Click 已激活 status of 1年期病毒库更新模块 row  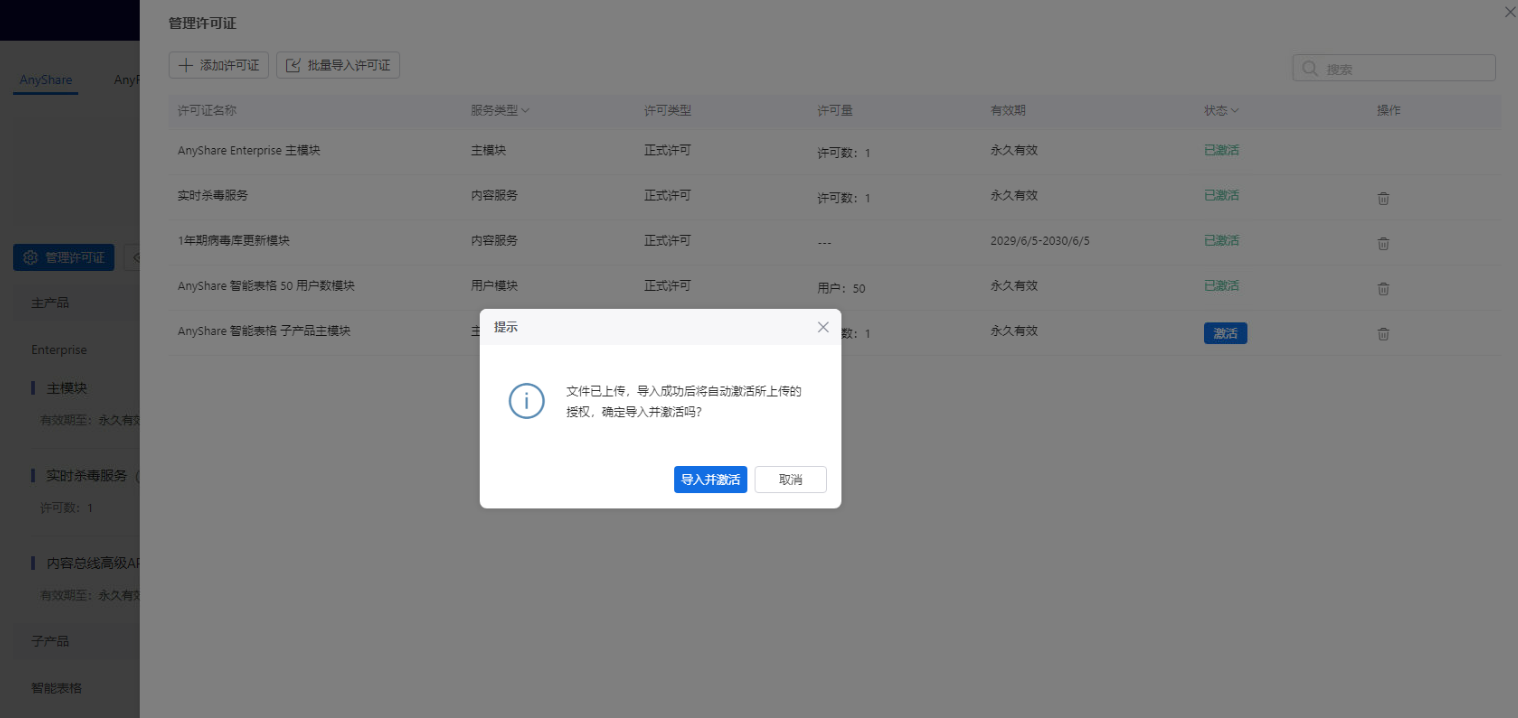1221,240
